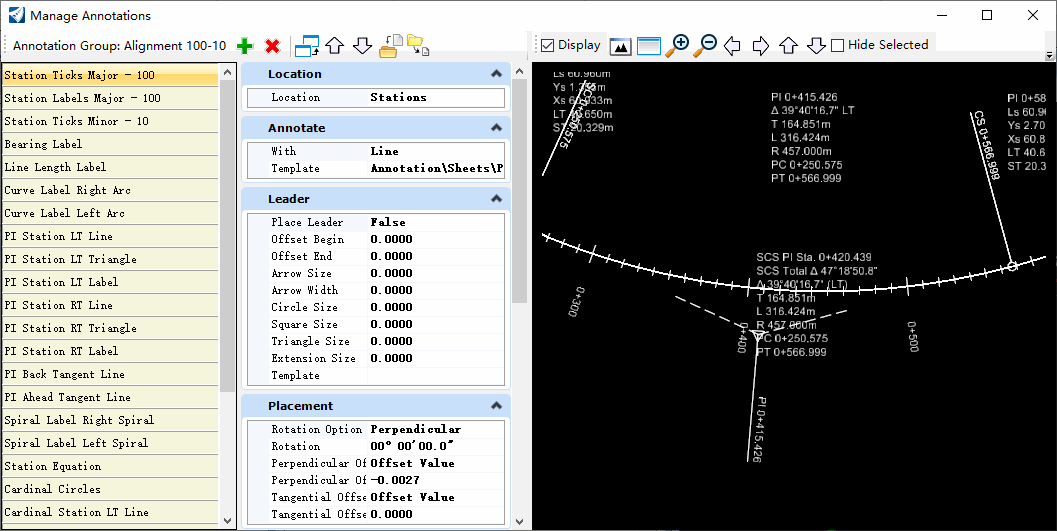Click the Arrow Size value field
1057x531 pixels.
pyautogui.click(x=436, y=273)
